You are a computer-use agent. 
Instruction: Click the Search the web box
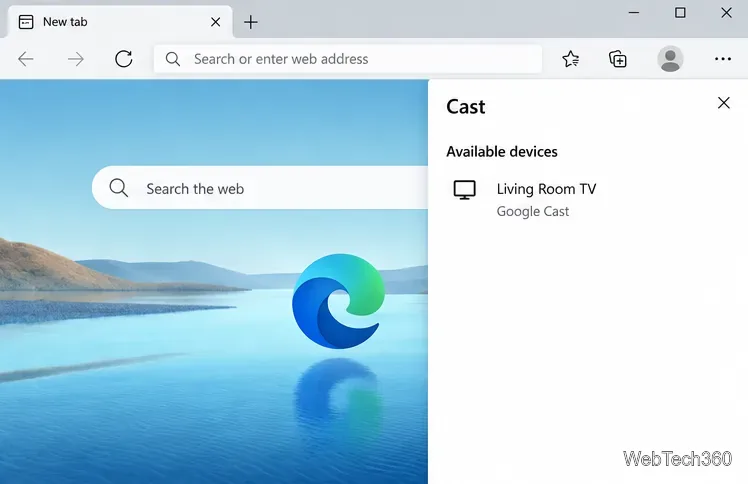[260, 188]
